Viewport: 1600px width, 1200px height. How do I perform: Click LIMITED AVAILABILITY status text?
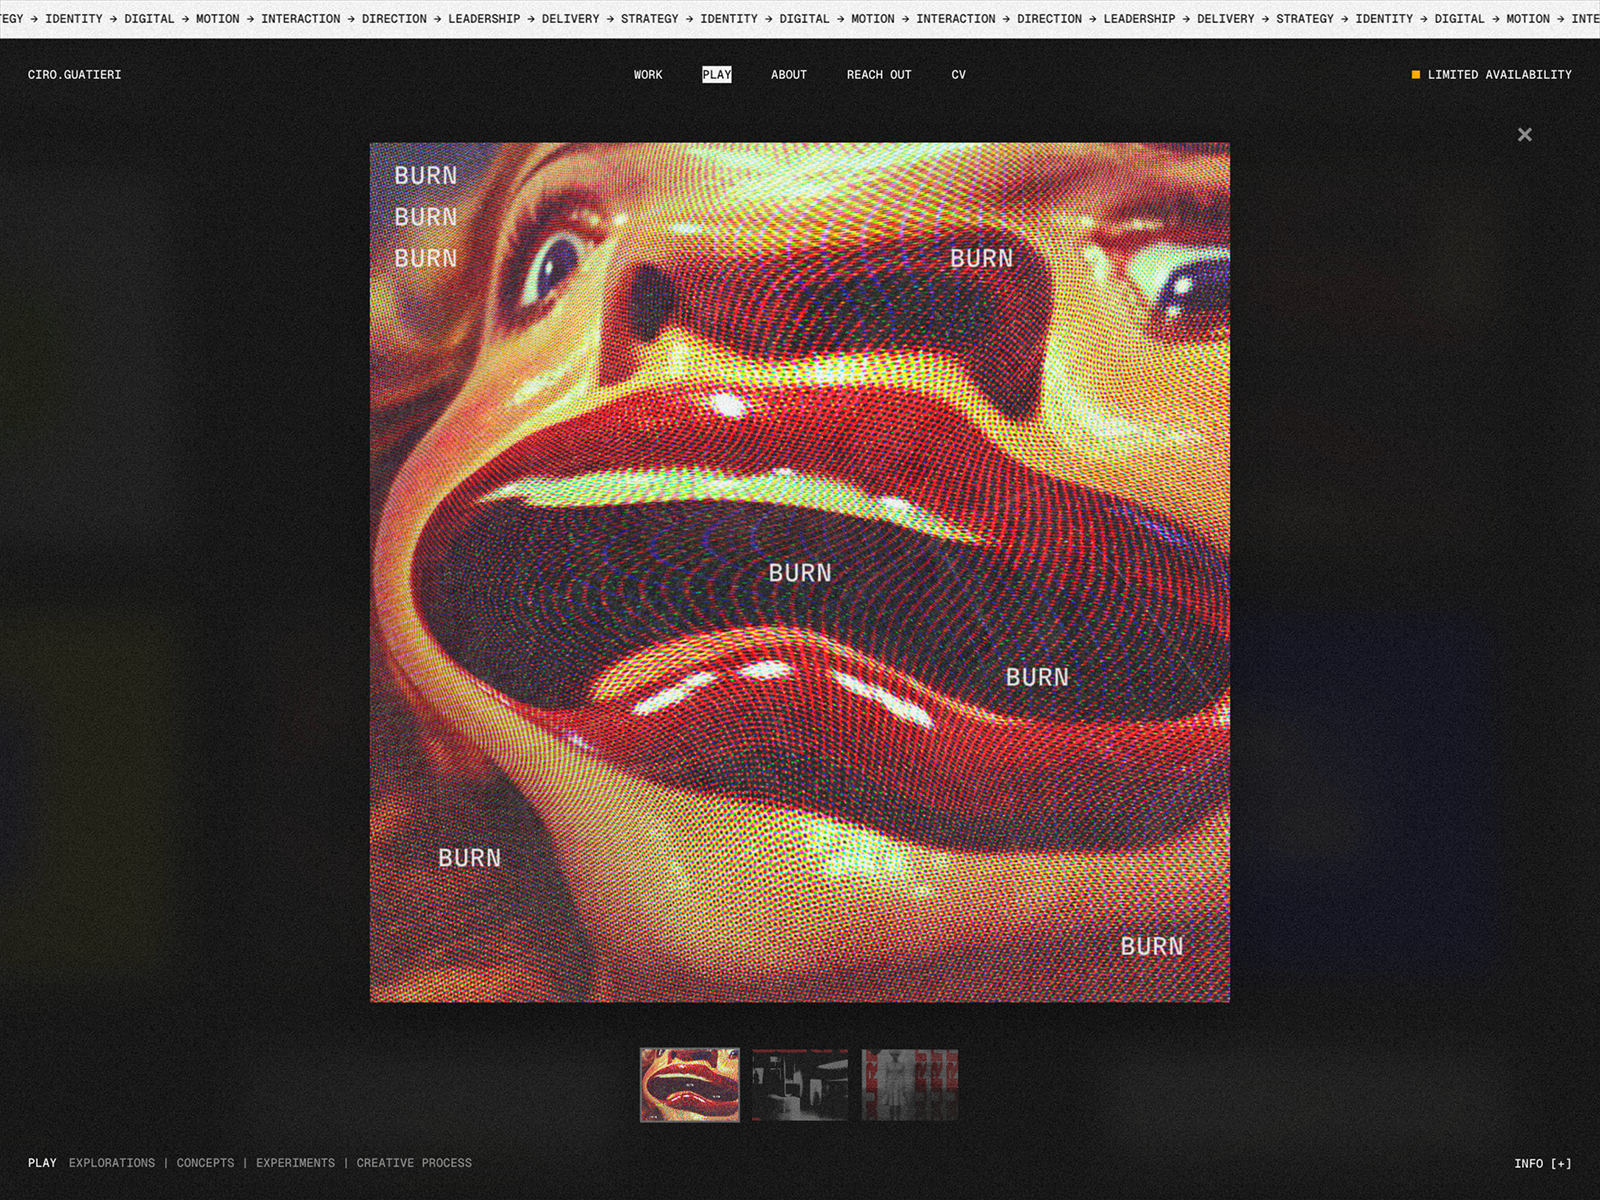click(x=1500, y=74)
